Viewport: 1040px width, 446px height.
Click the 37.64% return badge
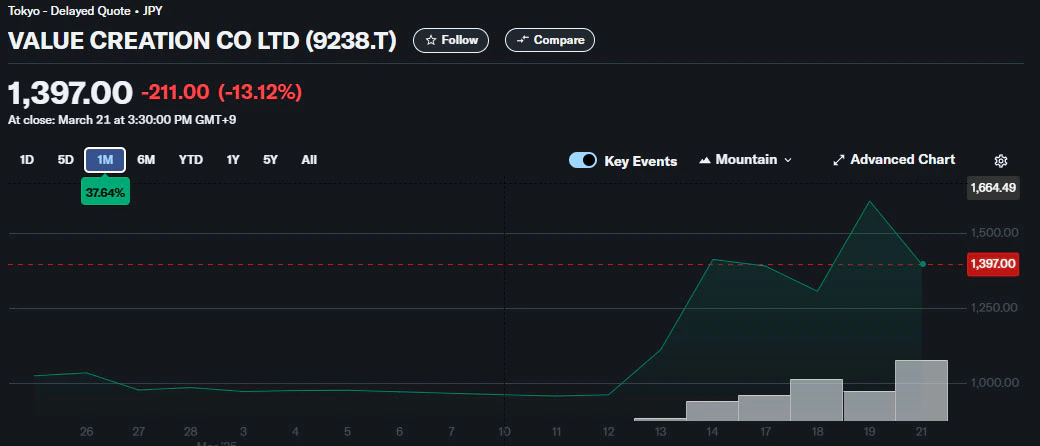(x=105, y=193)
